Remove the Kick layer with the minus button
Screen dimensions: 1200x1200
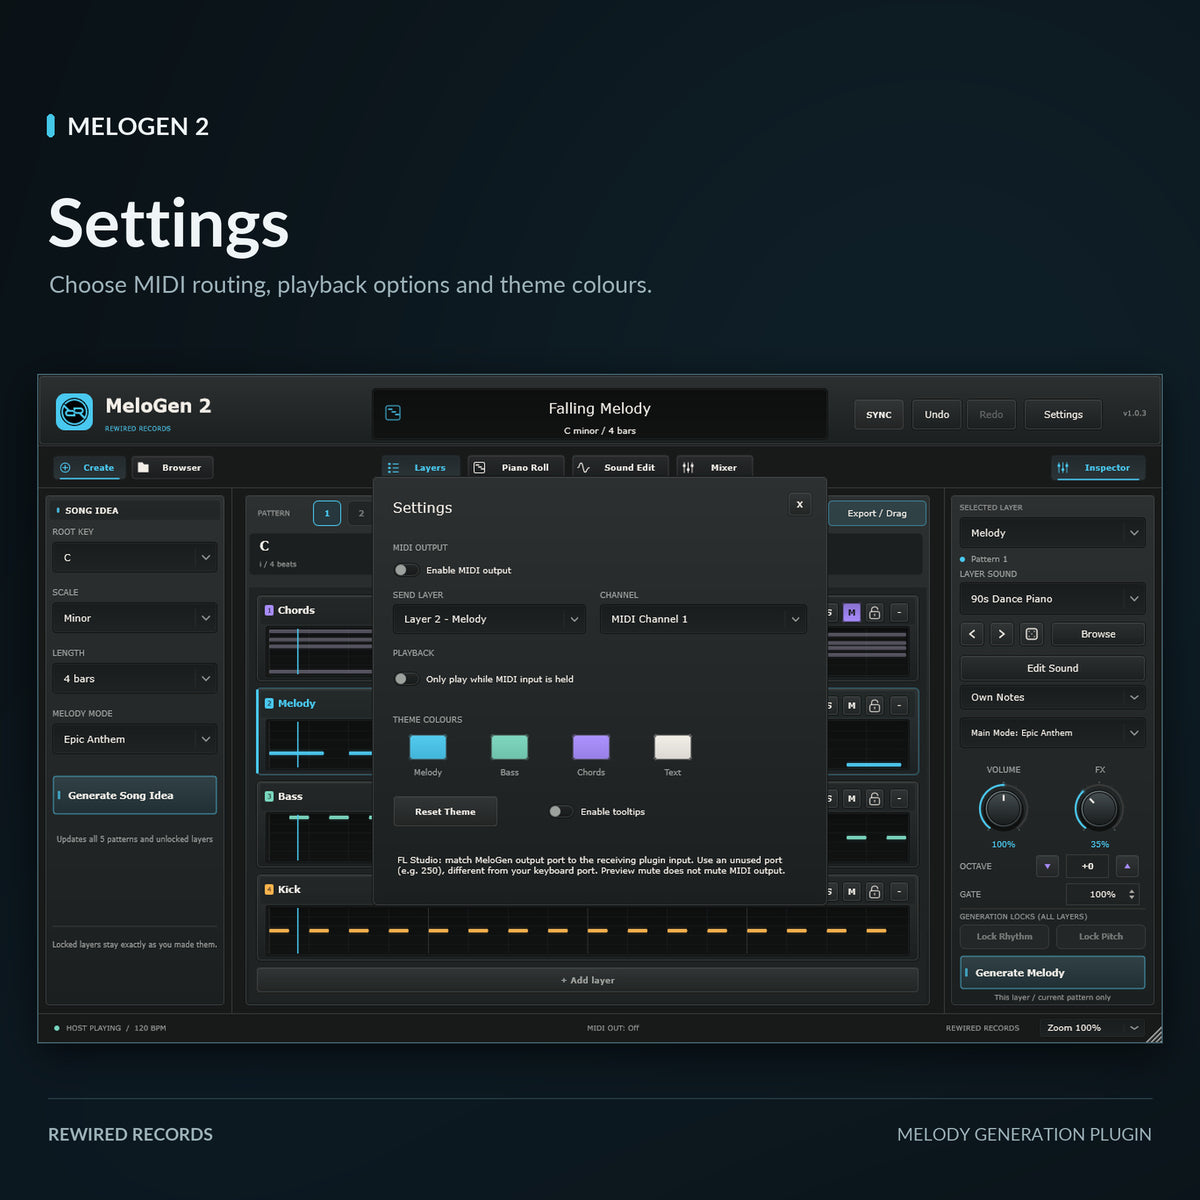tap(899, 891)
